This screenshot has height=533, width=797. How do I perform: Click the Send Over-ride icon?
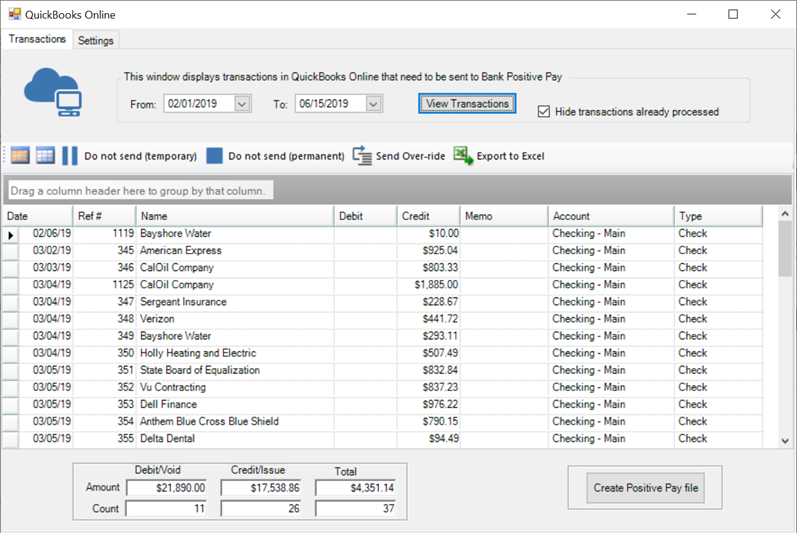click(x=362, y=155)
